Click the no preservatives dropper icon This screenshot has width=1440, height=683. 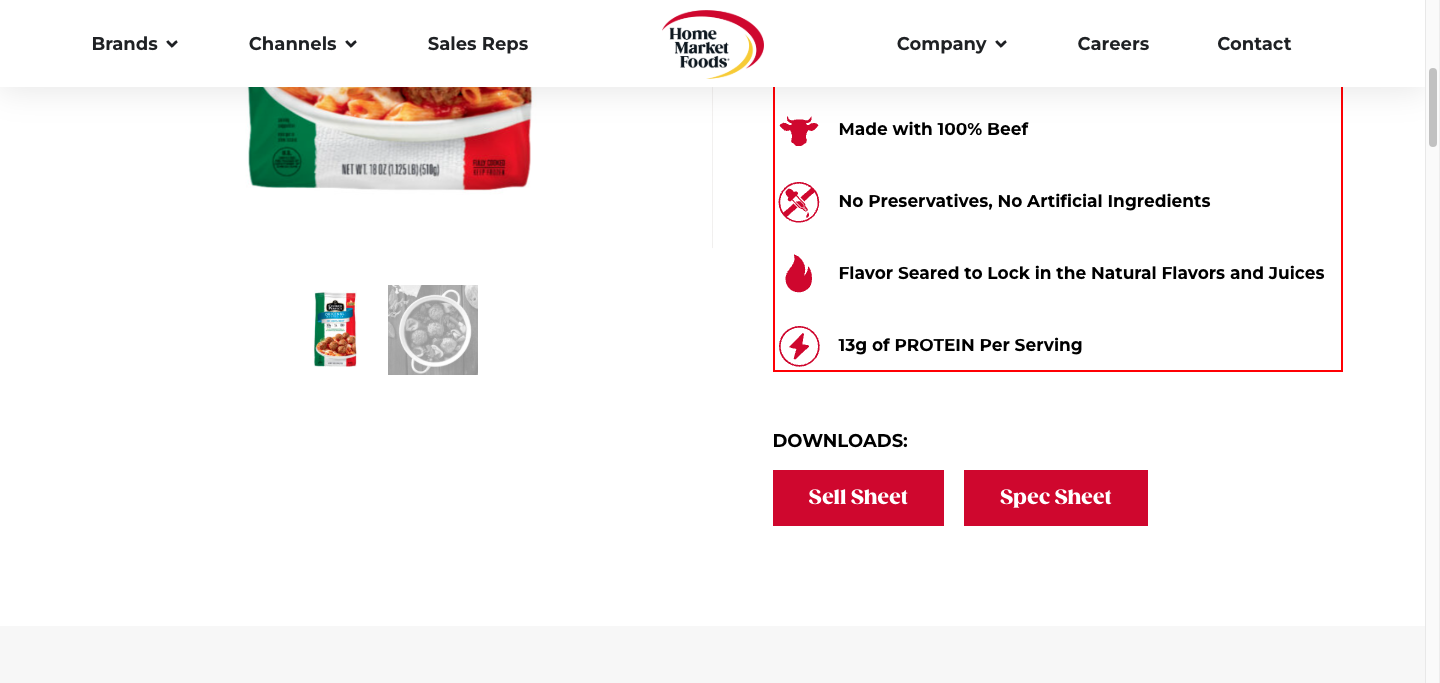[799, 202]
